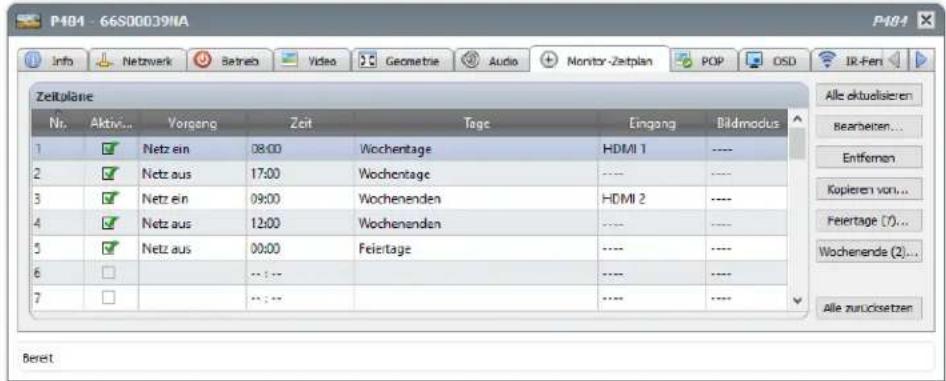Viewport: 946px width, 381px height.
Task: Sort by the Zeit column header
Action: tap(300, 124)
